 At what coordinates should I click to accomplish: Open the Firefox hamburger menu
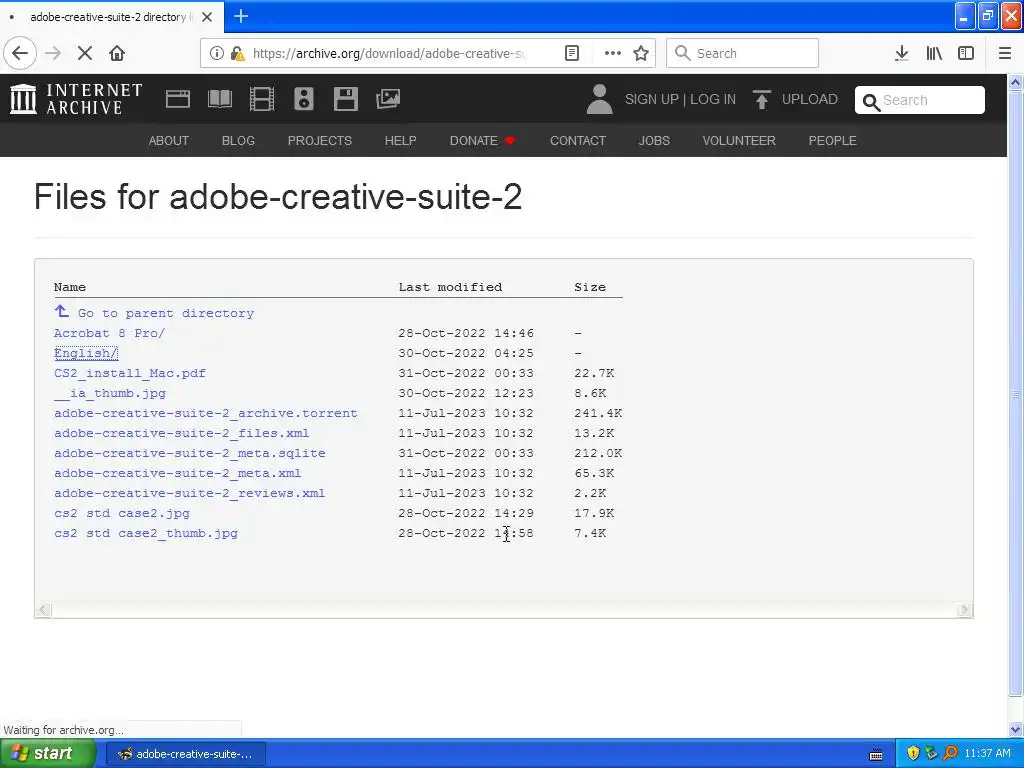[x=1005, y=53]
